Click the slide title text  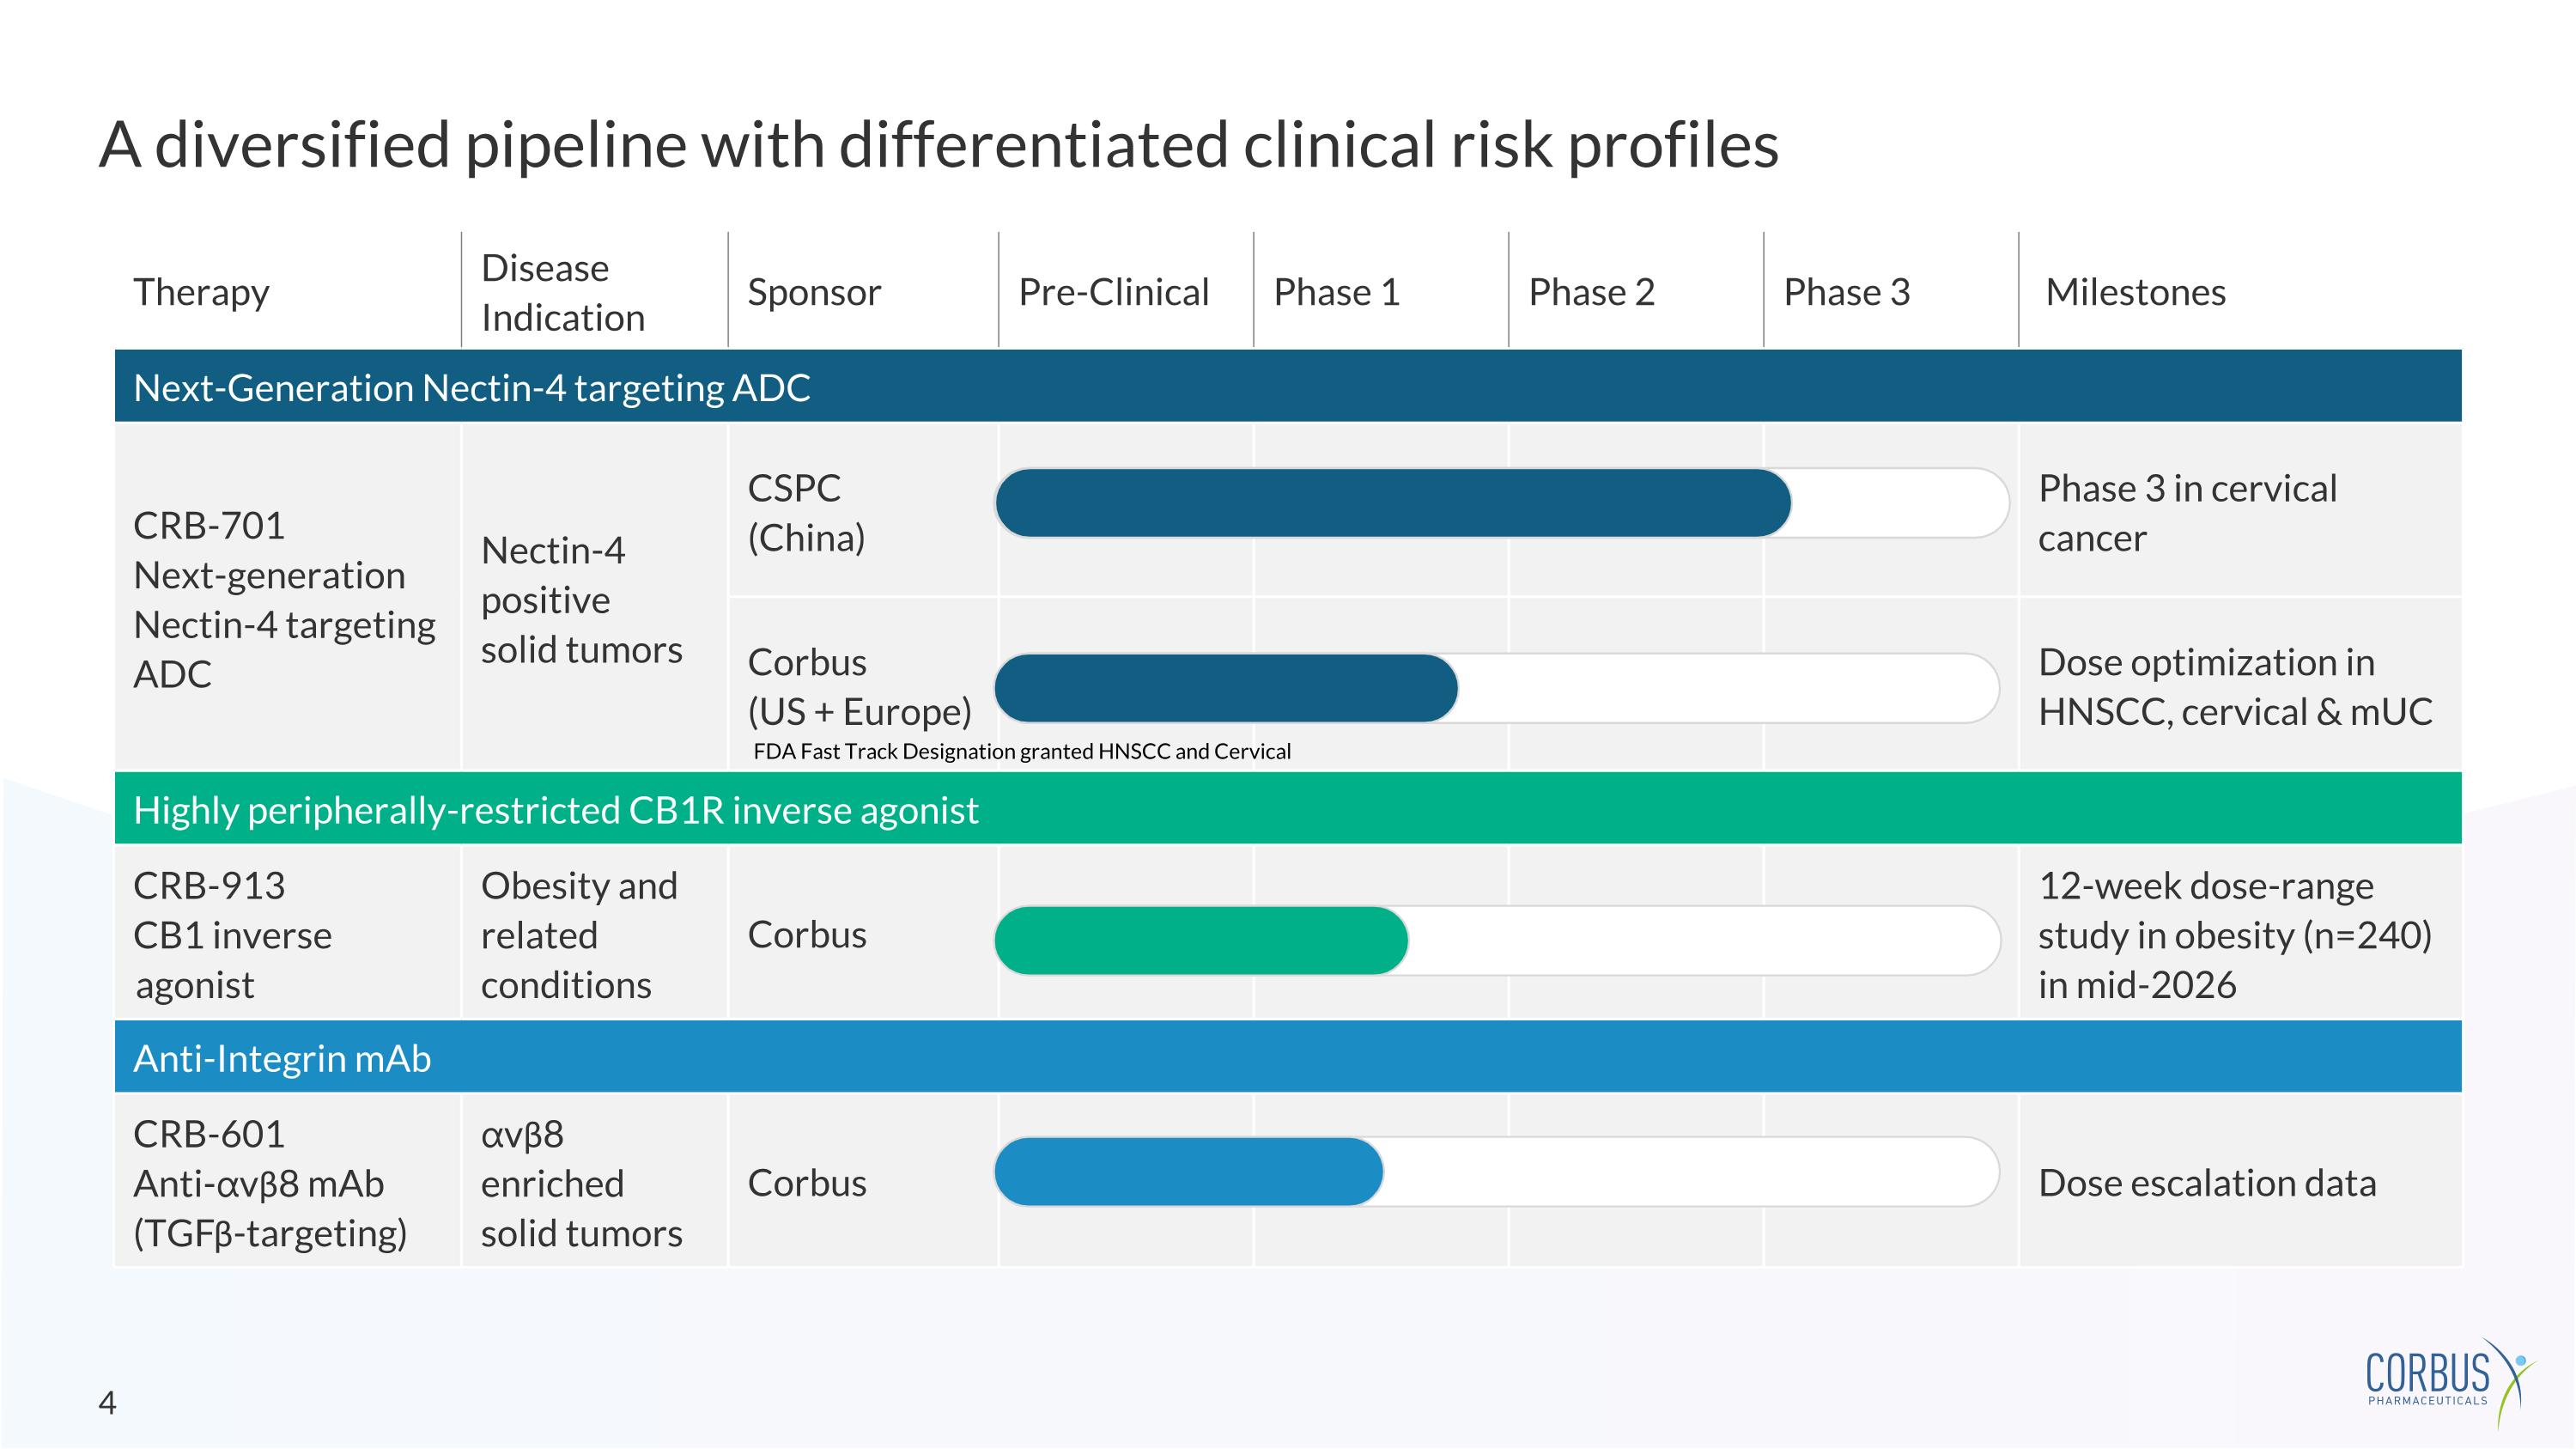coord(938,144)
